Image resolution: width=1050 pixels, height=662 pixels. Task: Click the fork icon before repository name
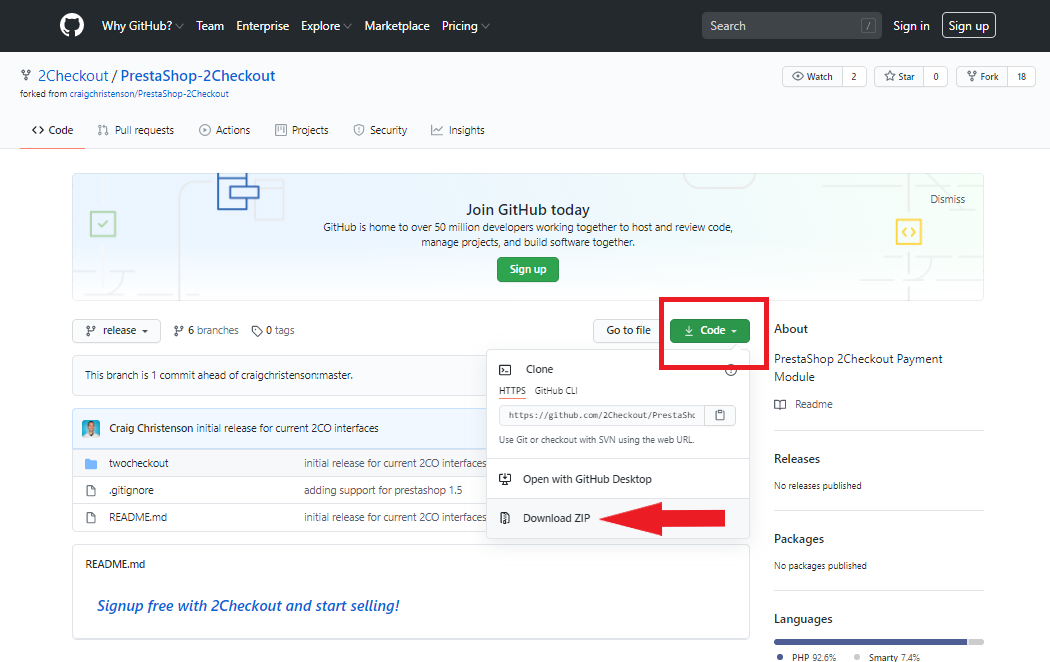click(25, 75)
